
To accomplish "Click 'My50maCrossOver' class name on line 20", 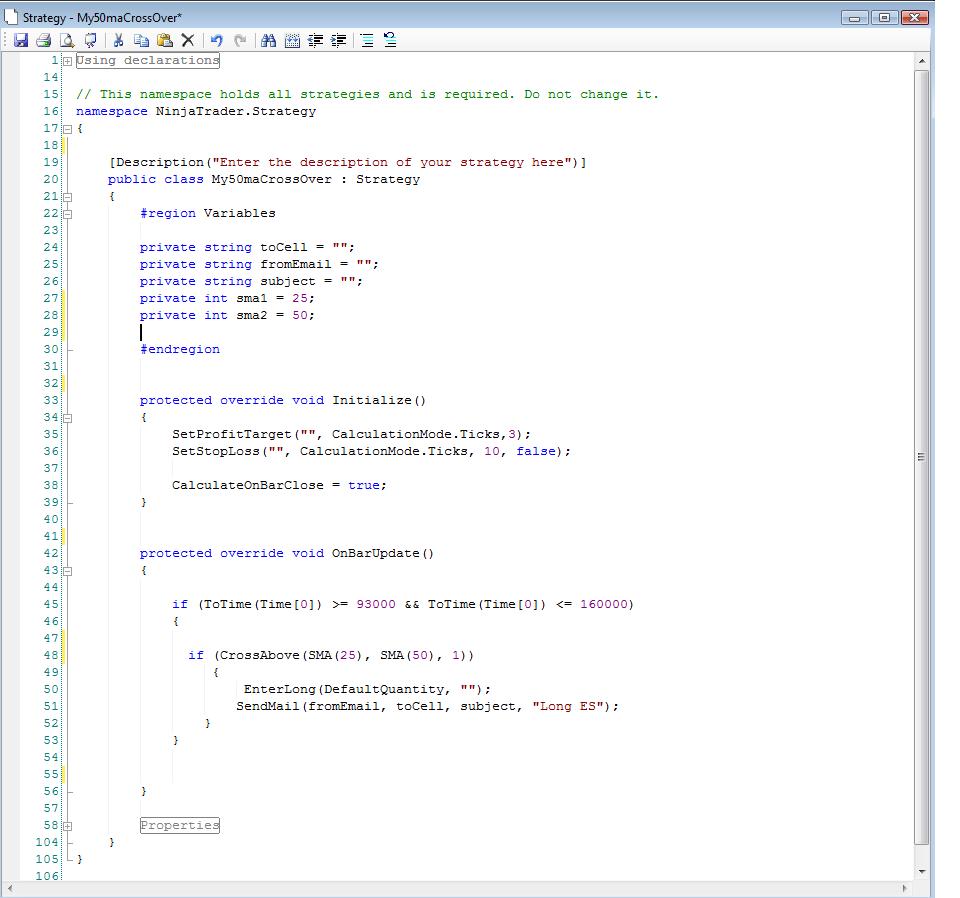I will 271,179.
